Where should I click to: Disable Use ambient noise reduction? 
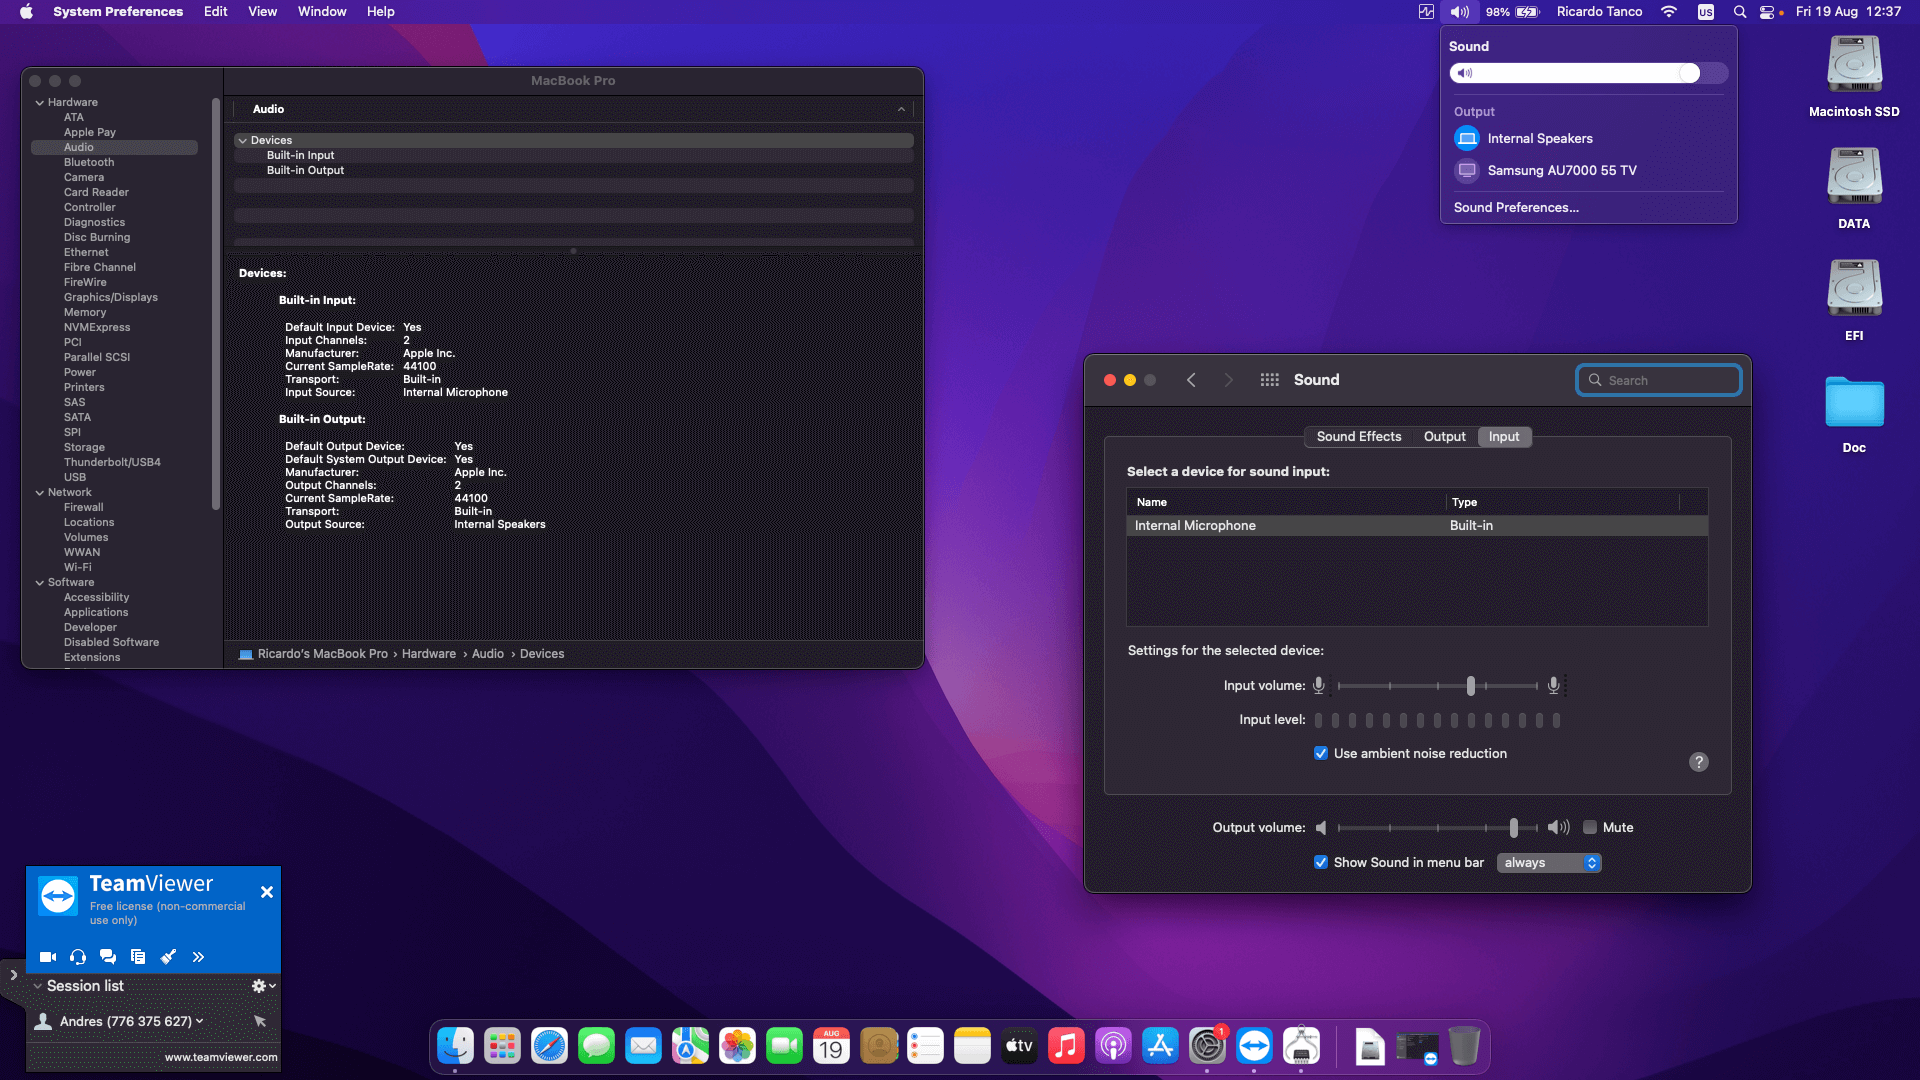[1321, 753]
